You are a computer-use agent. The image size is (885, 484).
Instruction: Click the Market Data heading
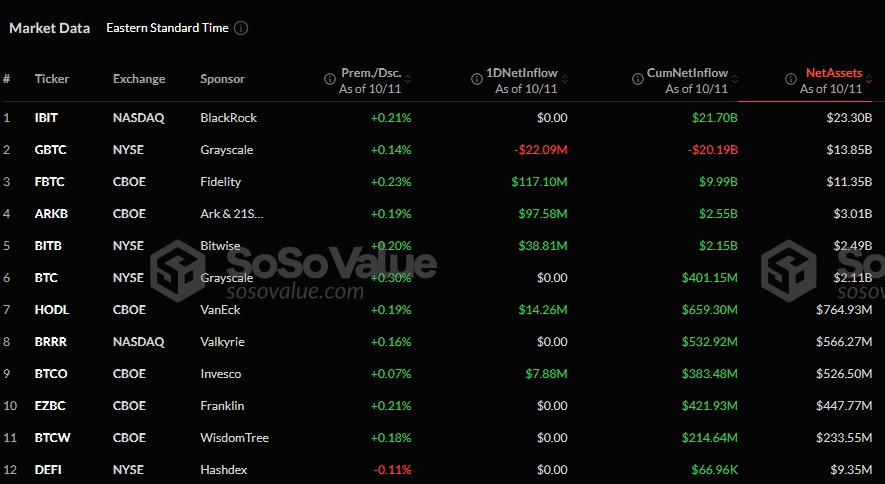(x=50, y=28)
